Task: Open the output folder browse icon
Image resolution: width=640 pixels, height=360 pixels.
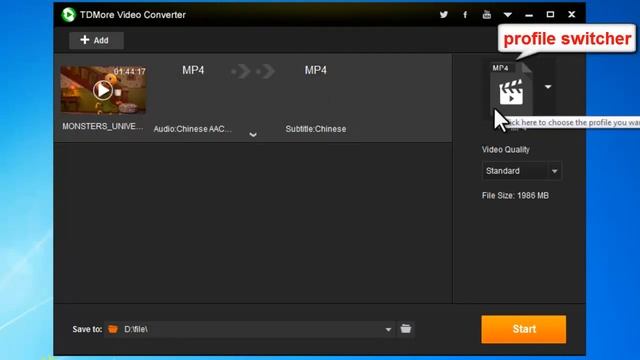Action: pyautogui.click(x=406, y=329)
